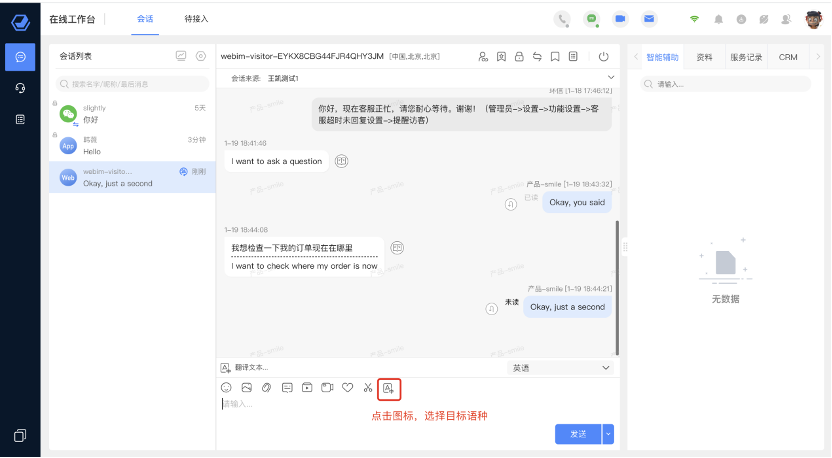Screen dimensions: 832x458
Task: Expand the send button dropdown arrow
Action: (x=608, y=433)
